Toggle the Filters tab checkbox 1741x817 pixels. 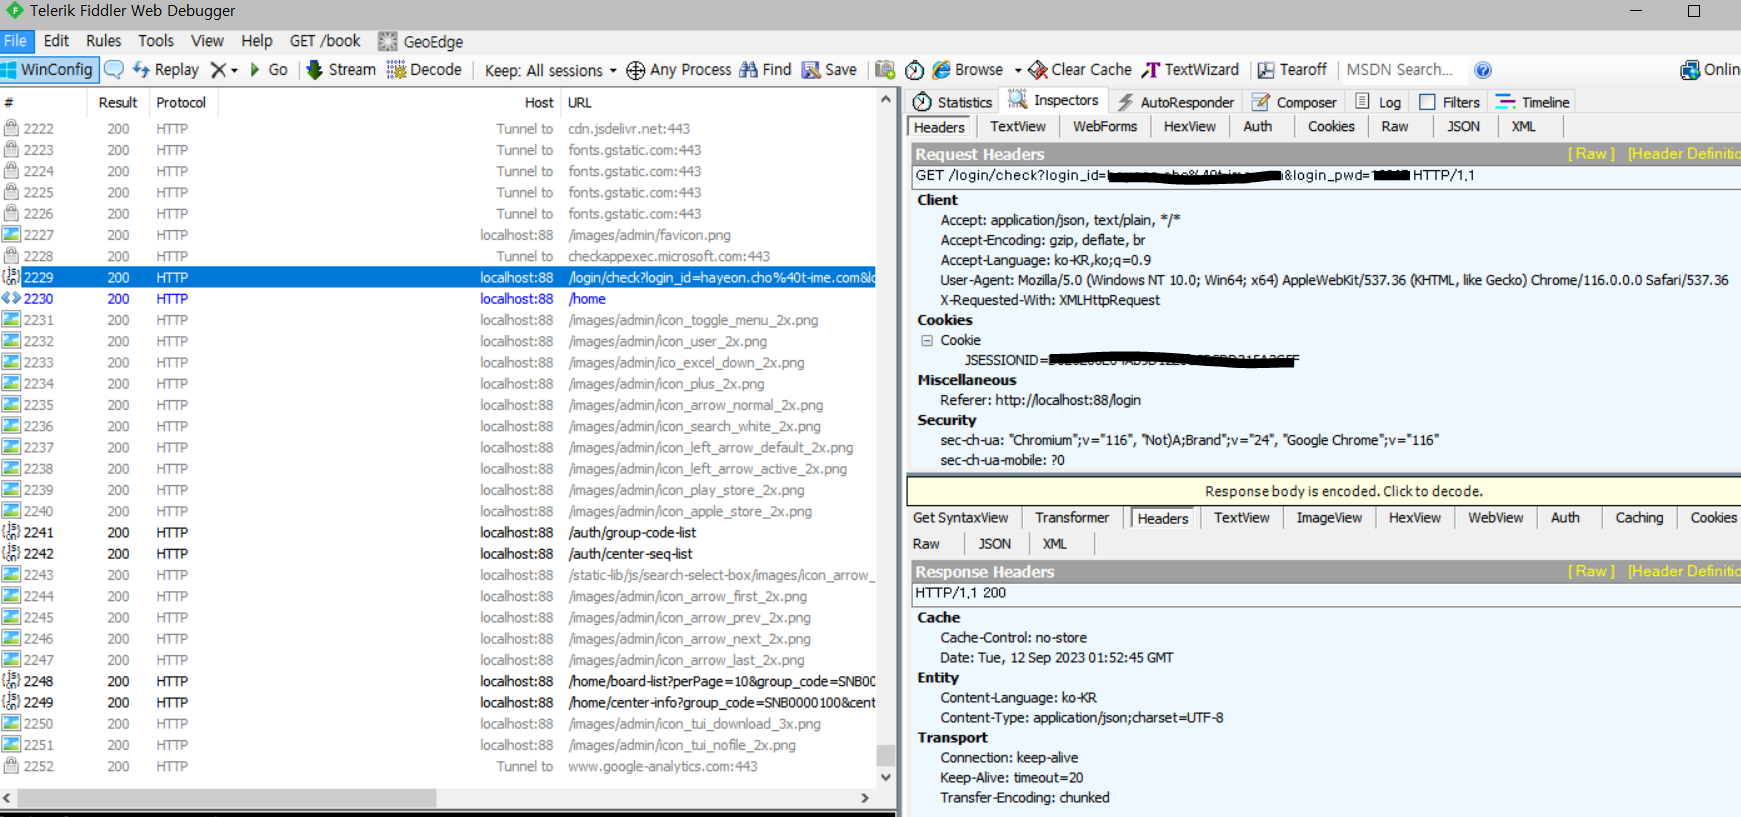1428,102
